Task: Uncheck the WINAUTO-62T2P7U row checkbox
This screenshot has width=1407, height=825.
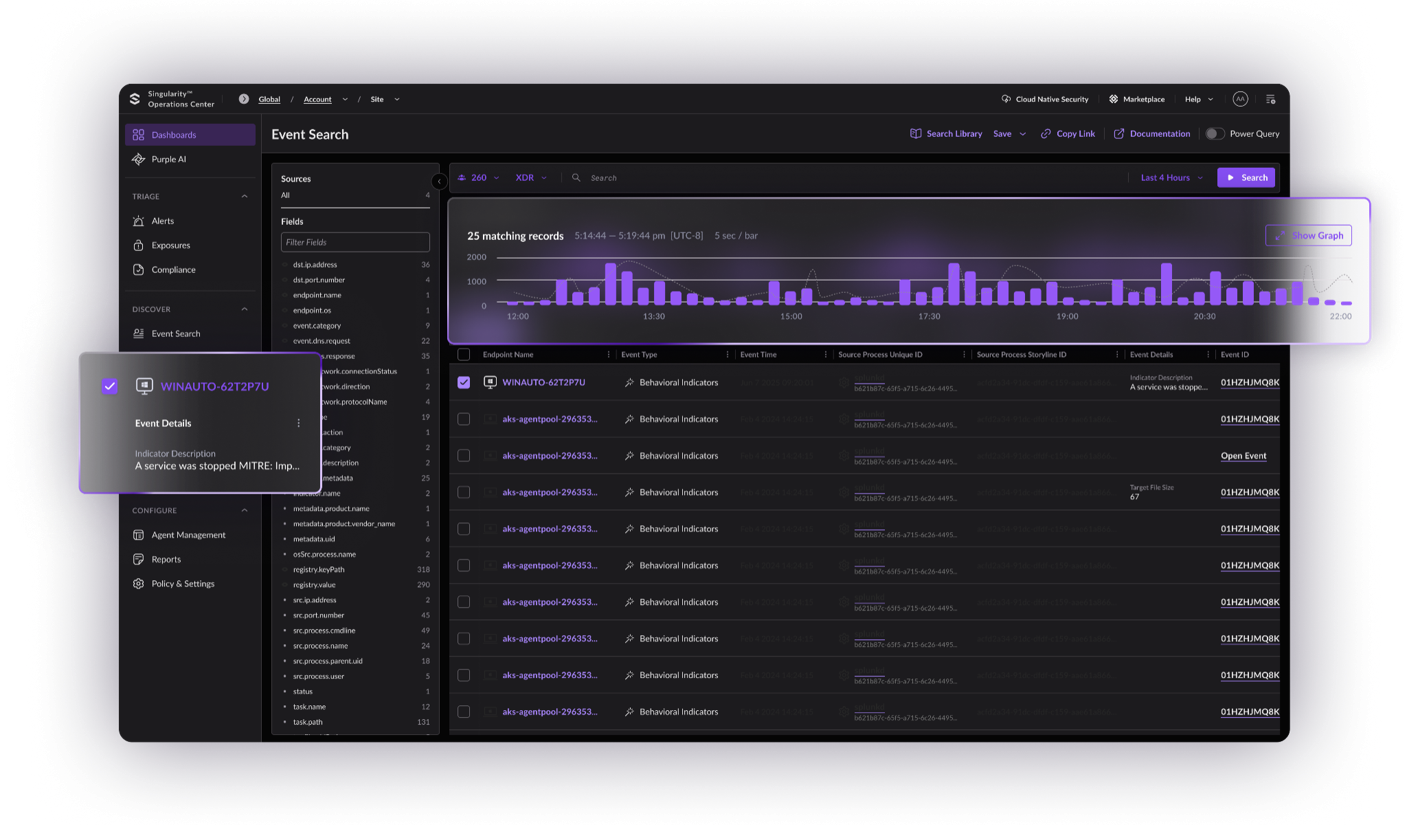Action: (x=463, y=383)
